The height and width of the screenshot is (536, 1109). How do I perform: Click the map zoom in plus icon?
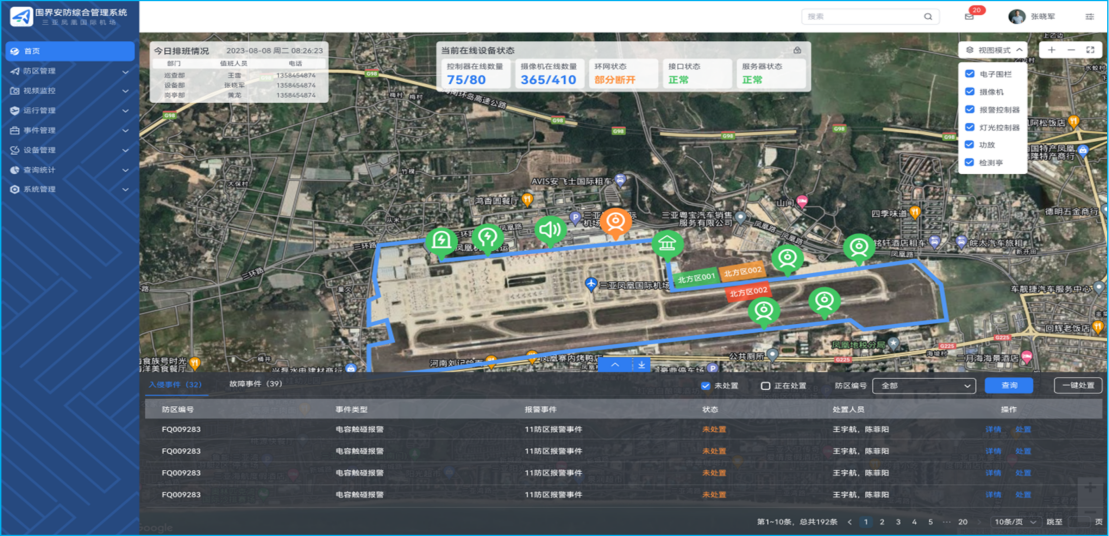click(x=1052, y=50)
